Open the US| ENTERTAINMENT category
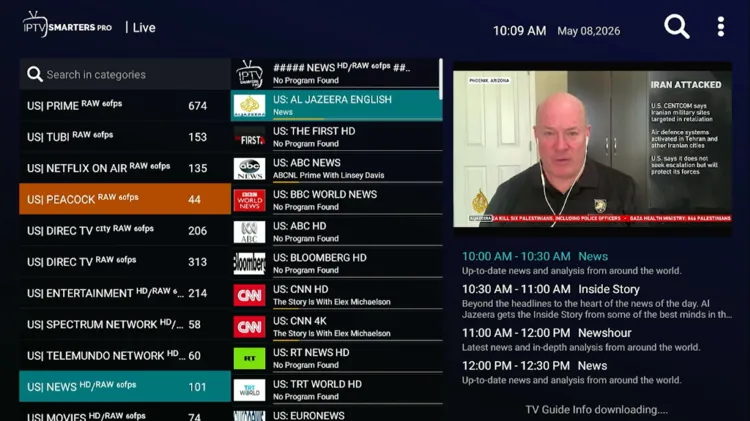750x421 pixels. (125, 293)
